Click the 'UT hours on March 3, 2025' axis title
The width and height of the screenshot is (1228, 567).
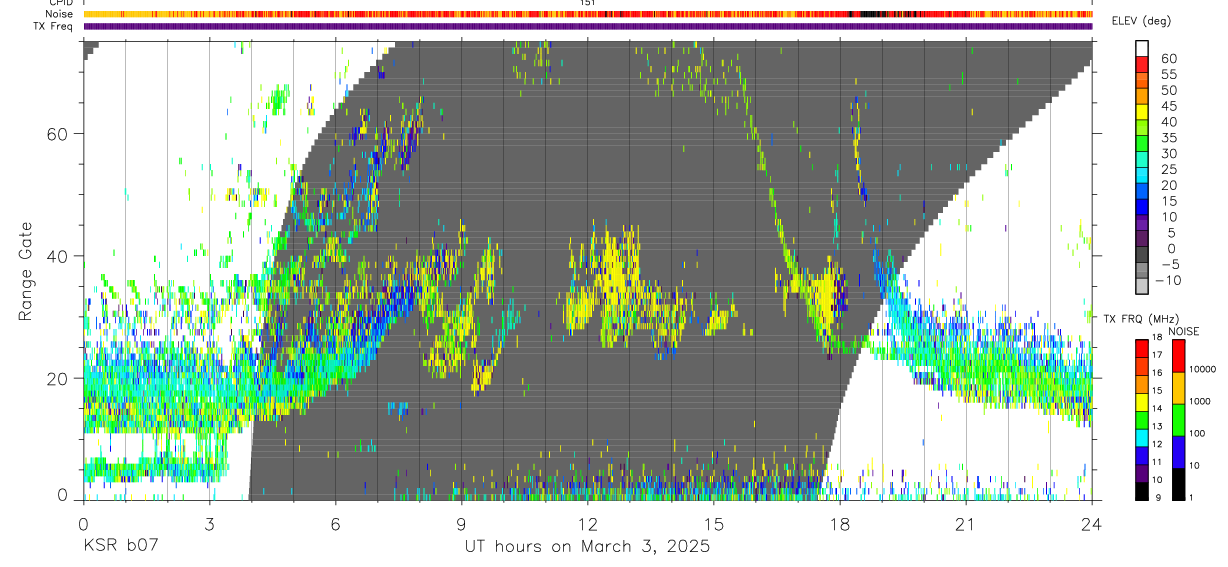(587, 547)
